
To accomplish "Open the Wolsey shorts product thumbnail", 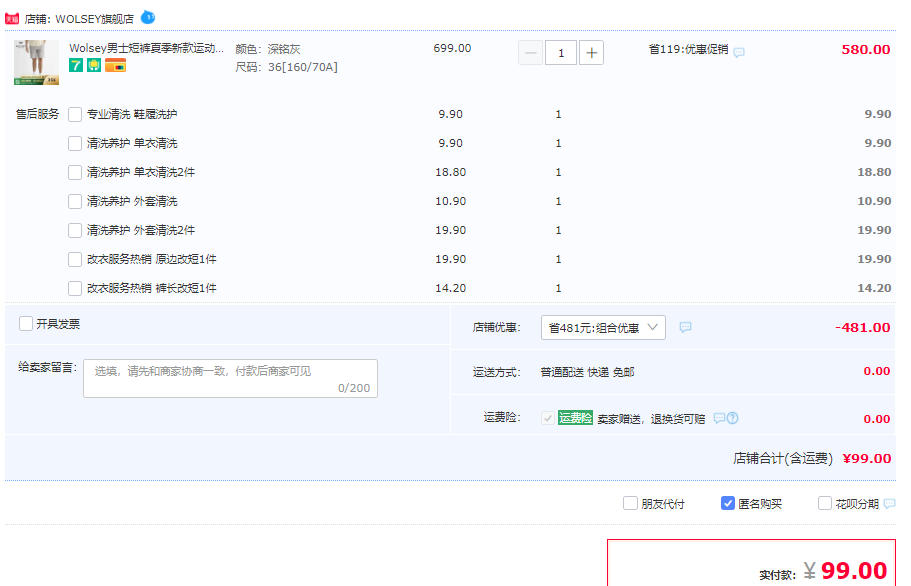I will tap(37, 62).
